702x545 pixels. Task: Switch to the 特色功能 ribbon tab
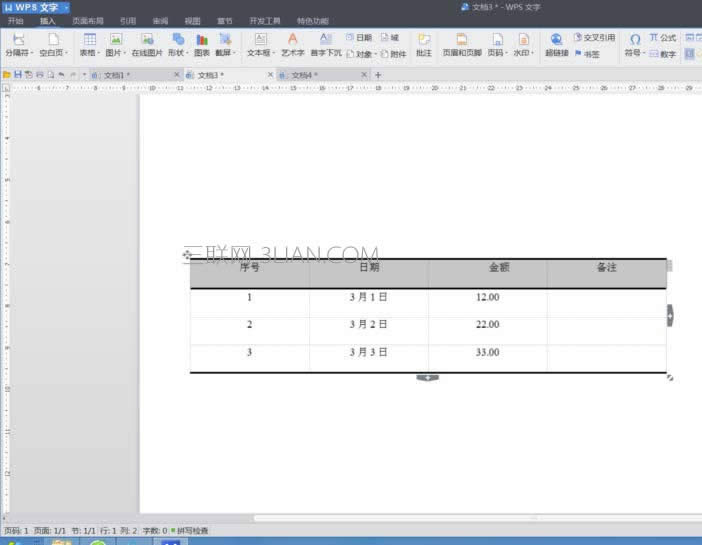pyautogui.click(x=313, y=21)
